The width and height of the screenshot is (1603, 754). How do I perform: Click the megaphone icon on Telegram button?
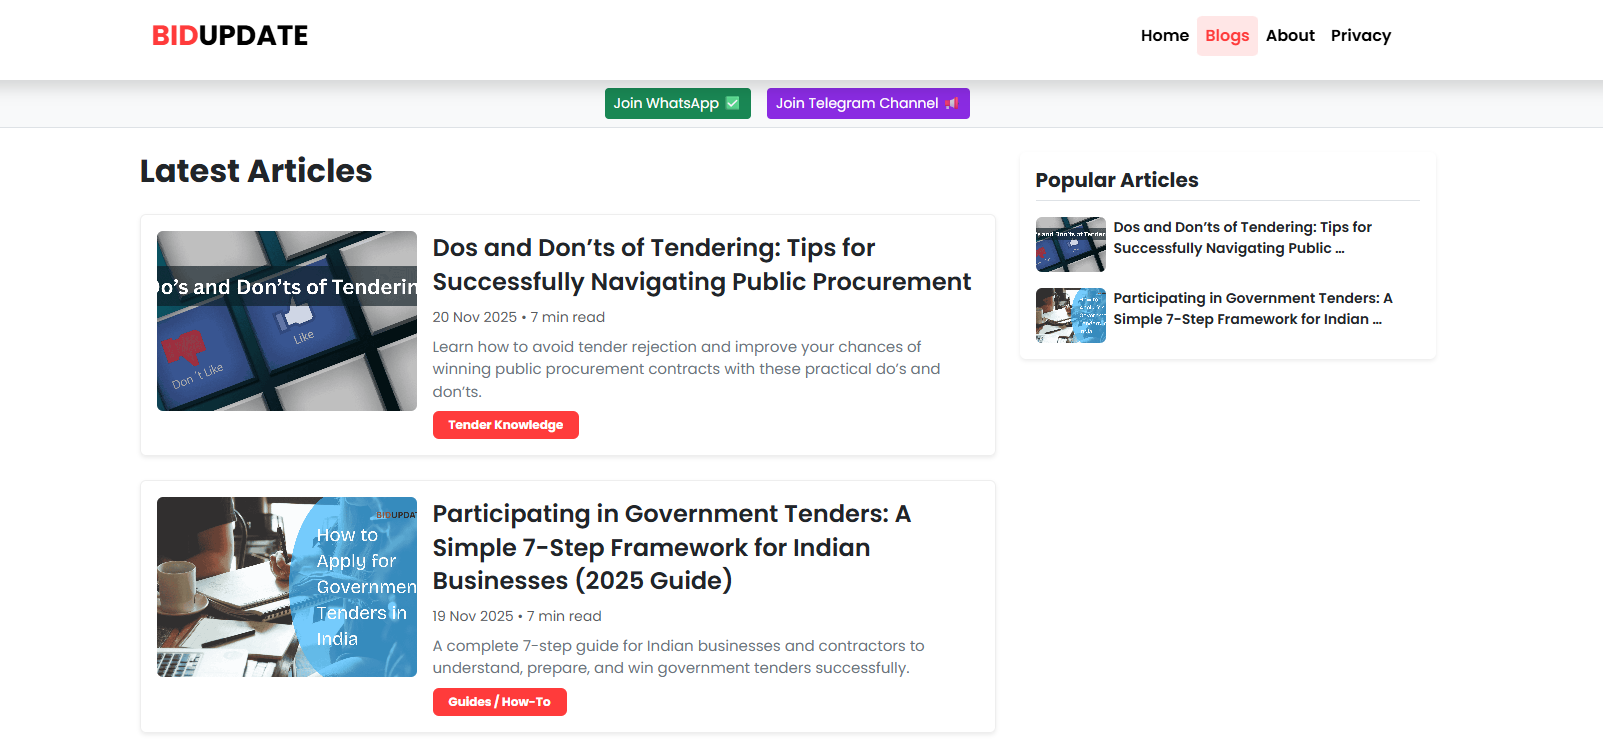[x=951, y=104]
